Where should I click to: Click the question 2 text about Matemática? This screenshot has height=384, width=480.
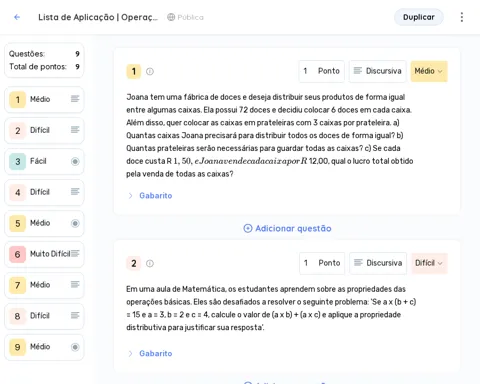tap(271, 308)
